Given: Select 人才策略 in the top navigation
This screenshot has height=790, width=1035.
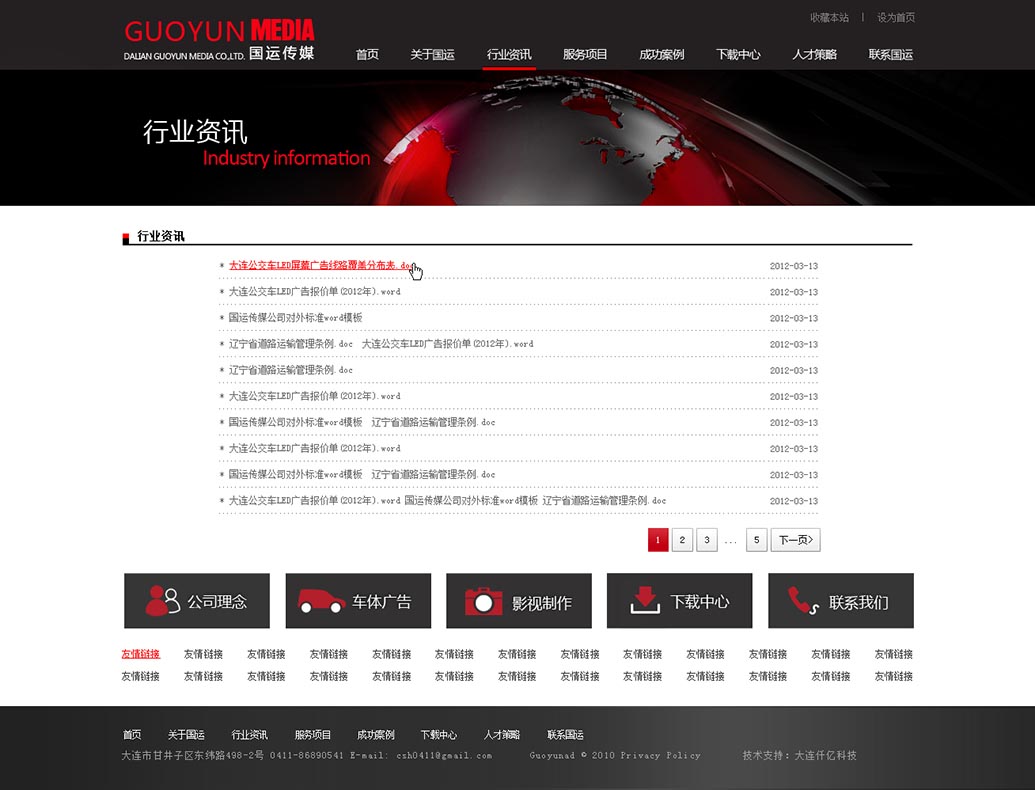Looking at the screenshot, I should (x=814, y=55).
